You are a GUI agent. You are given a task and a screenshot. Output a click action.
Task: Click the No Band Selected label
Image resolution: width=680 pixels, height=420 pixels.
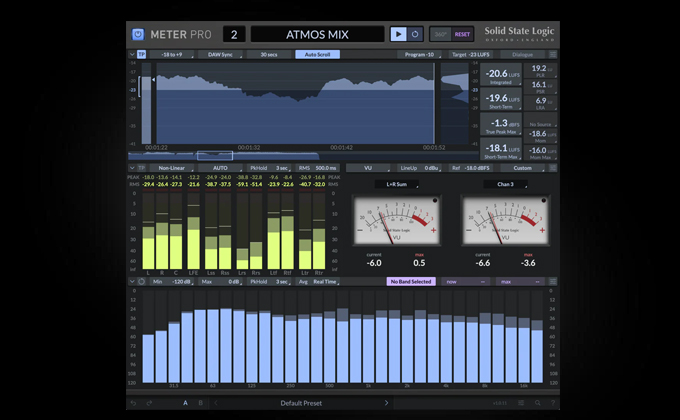(411, 282)
